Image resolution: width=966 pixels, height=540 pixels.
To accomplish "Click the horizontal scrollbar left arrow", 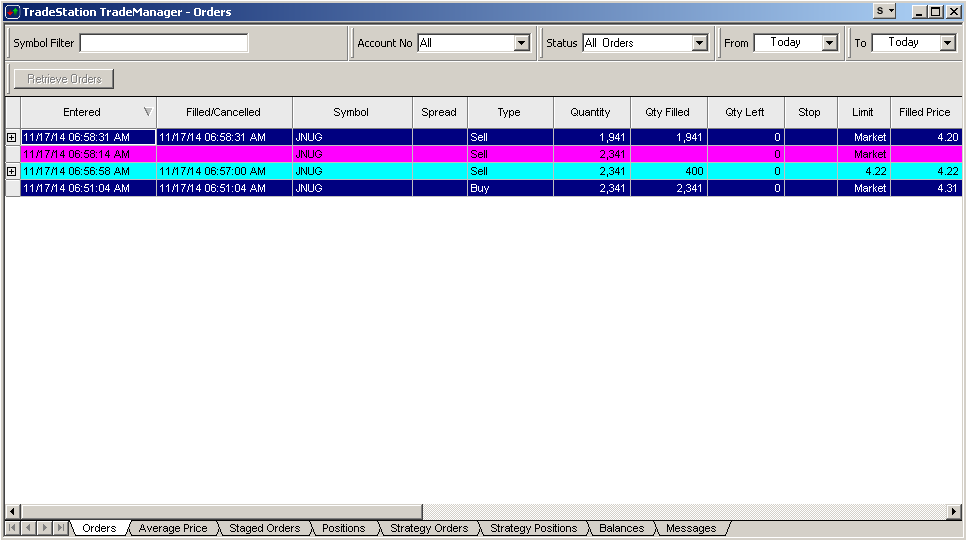I will (x=12, y=511).
